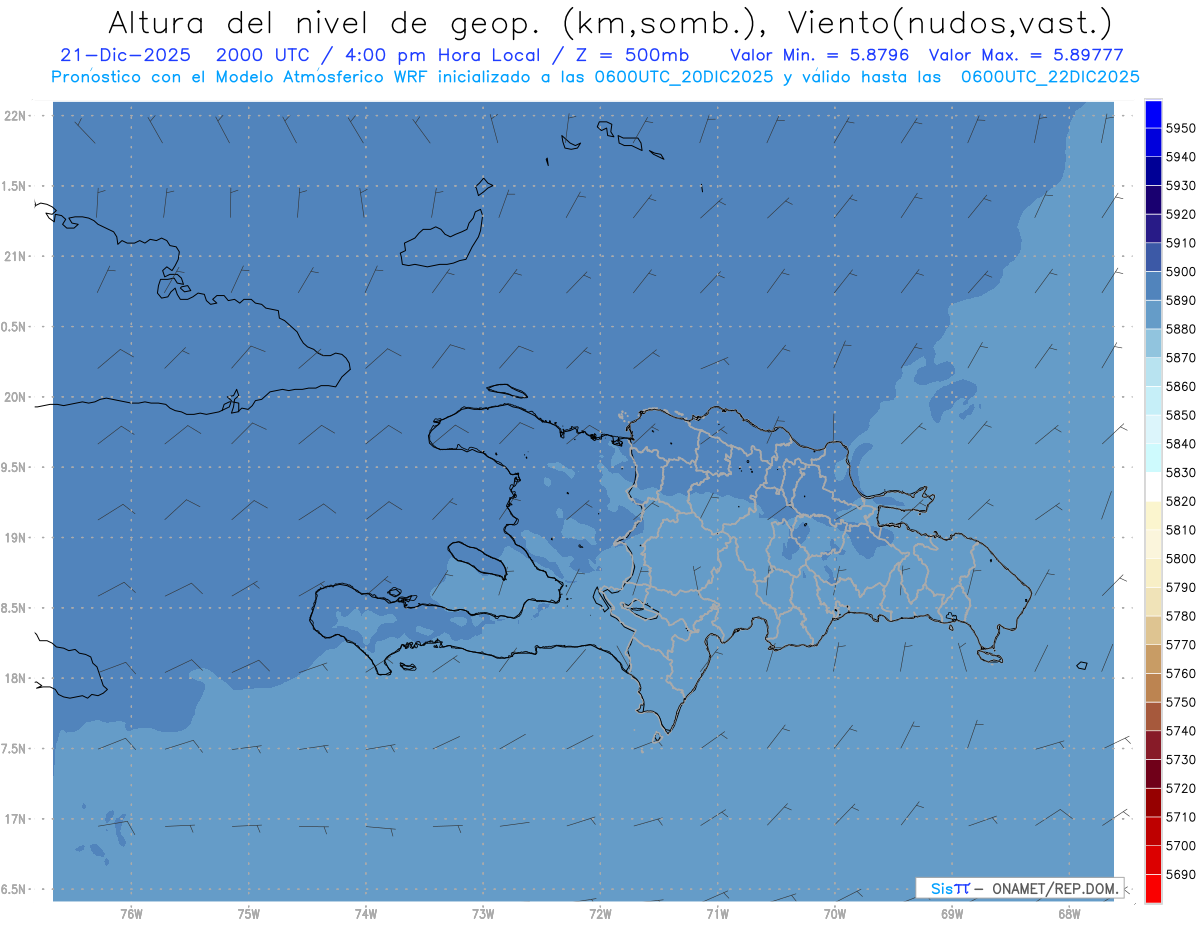Click the '5710' colorbar value

coord(1181,817)
